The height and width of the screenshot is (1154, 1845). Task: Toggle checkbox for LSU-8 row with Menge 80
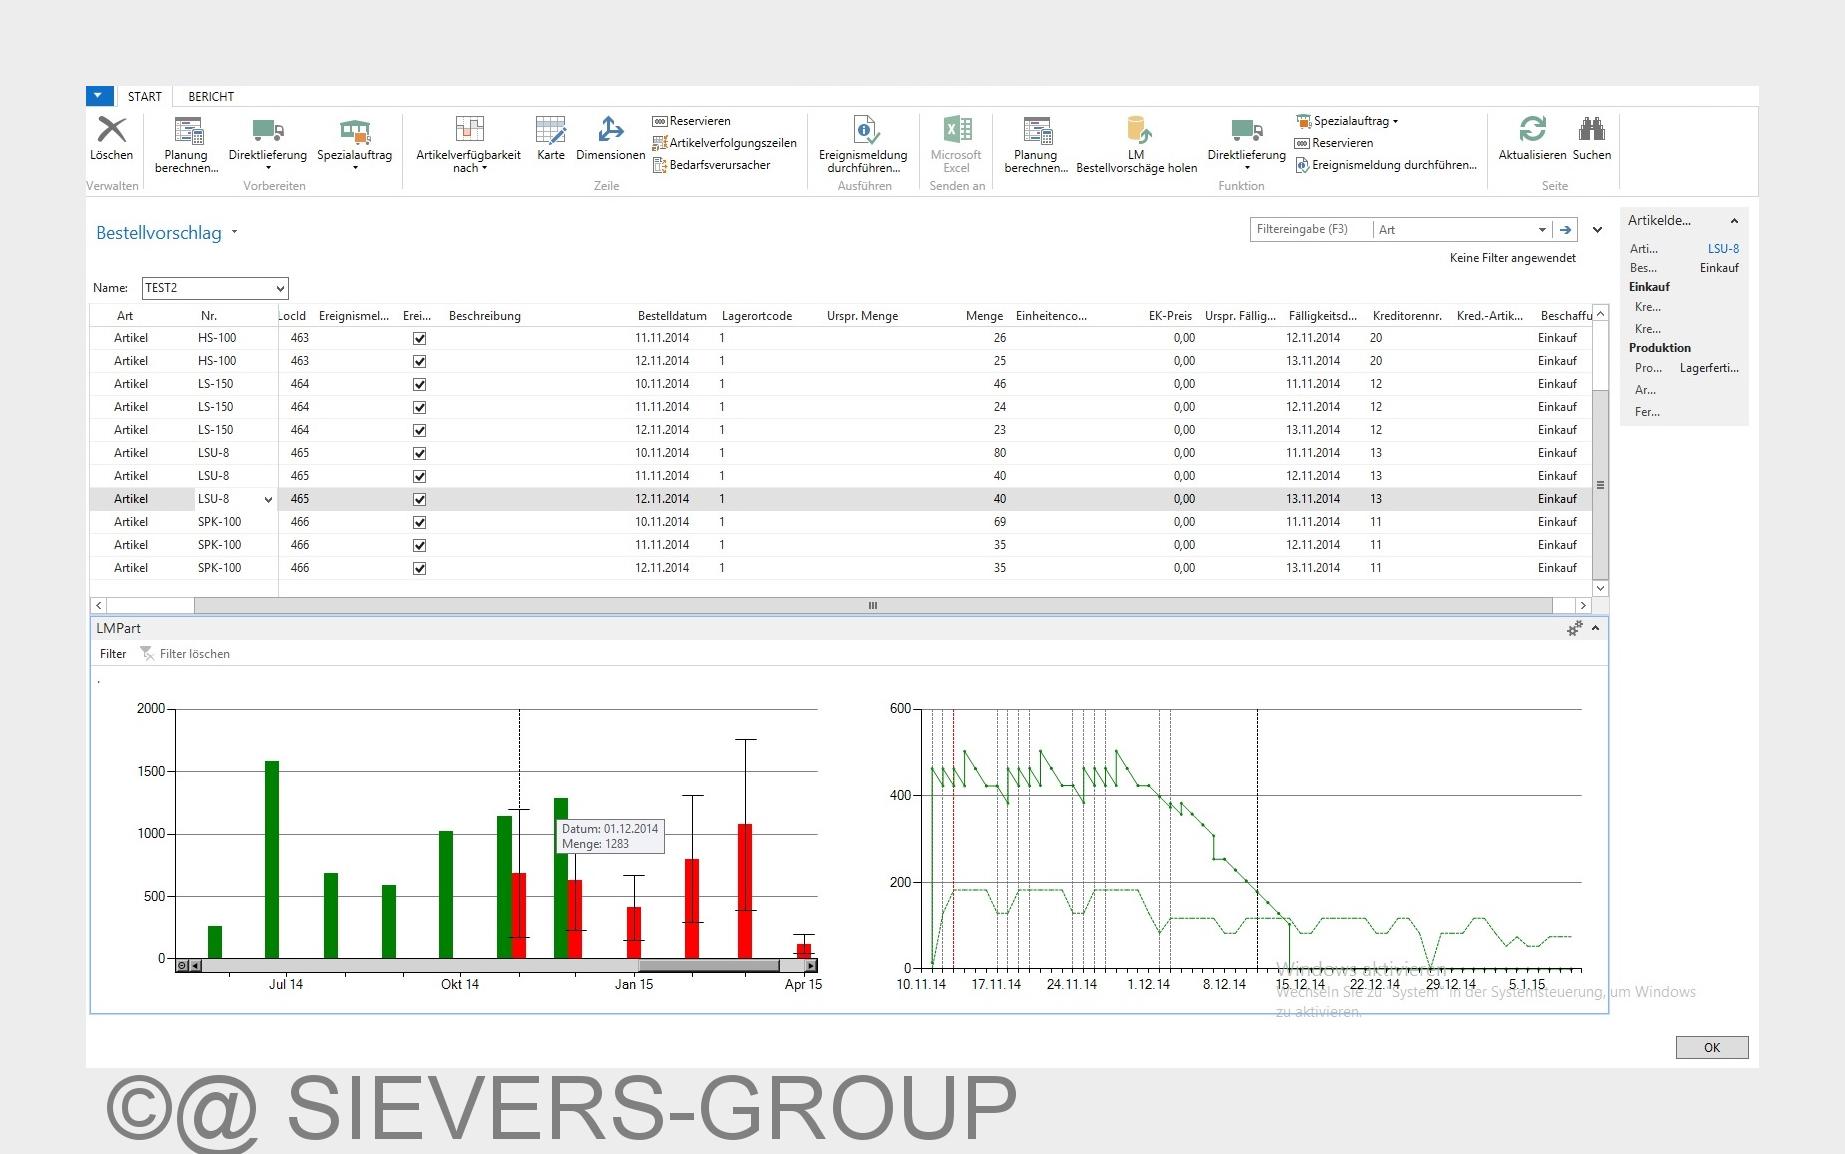click(x=420, y=453)
